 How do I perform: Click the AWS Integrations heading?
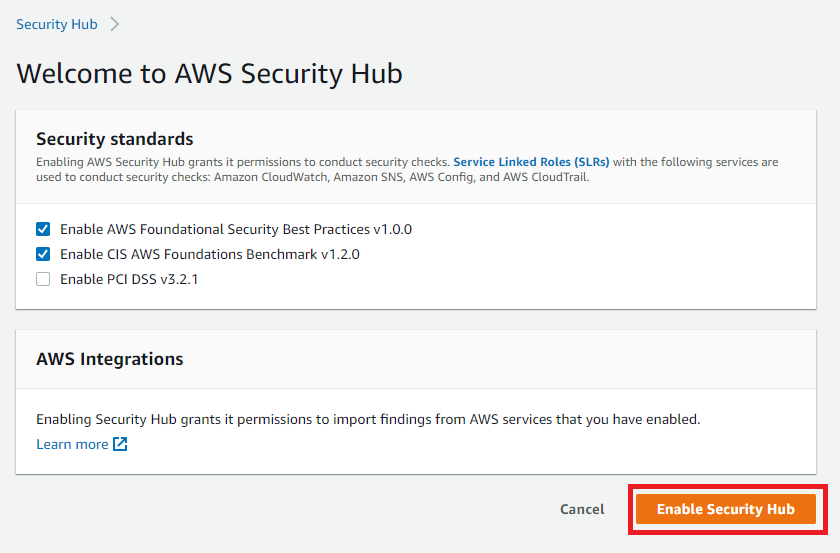[x=110, y=359]
